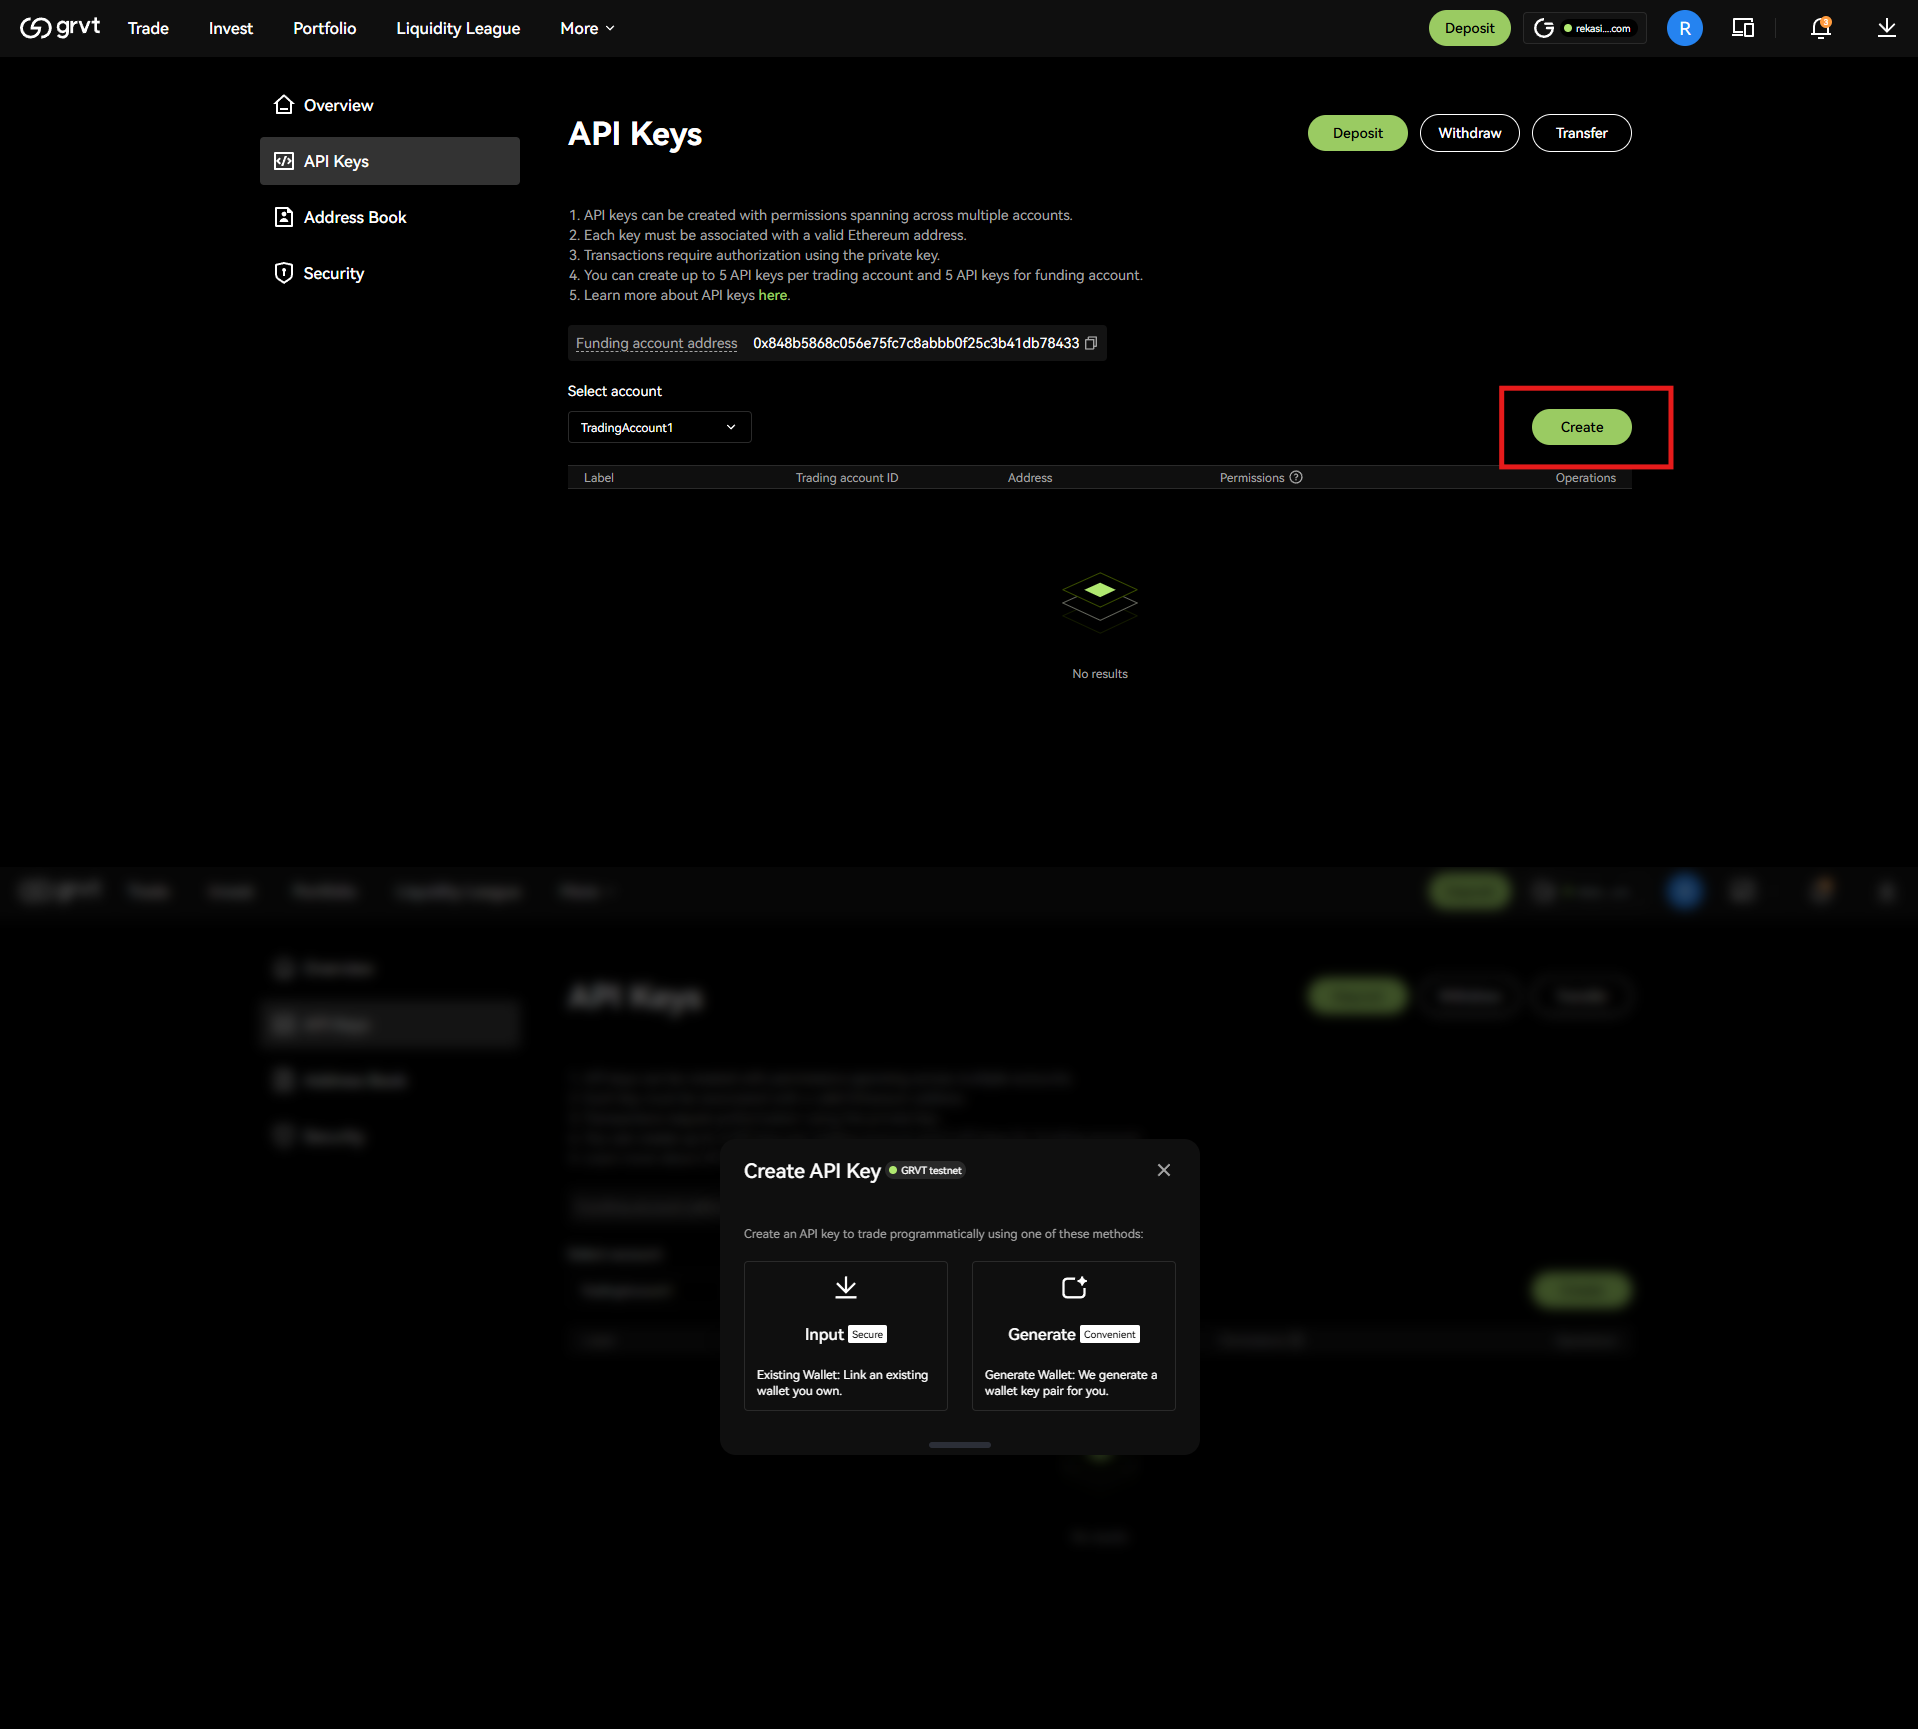Open the notifications bell

pos(1820,28)
